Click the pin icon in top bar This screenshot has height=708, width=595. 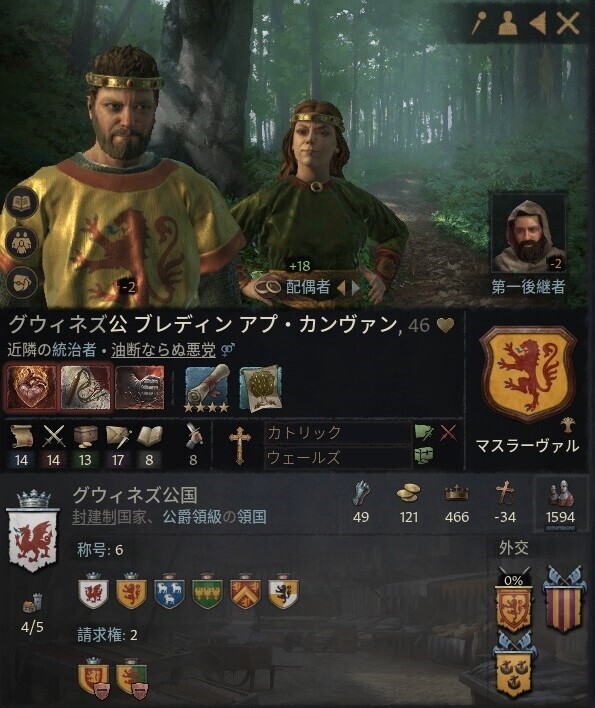(479, 22)
